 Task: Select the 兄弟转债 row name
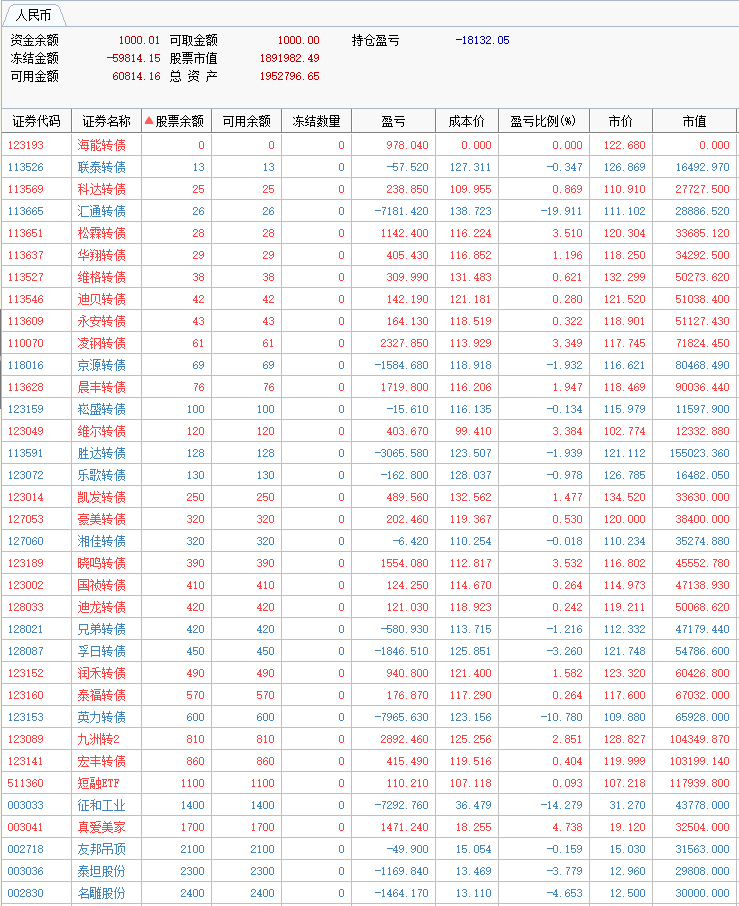(102, 629)
